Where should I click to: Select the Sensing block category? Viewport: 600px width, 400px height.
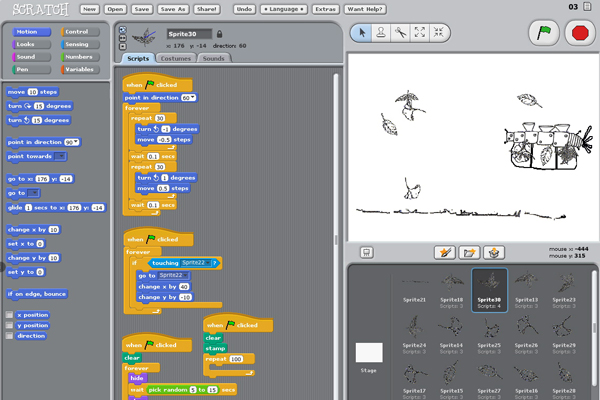click(x=80, y=44)
